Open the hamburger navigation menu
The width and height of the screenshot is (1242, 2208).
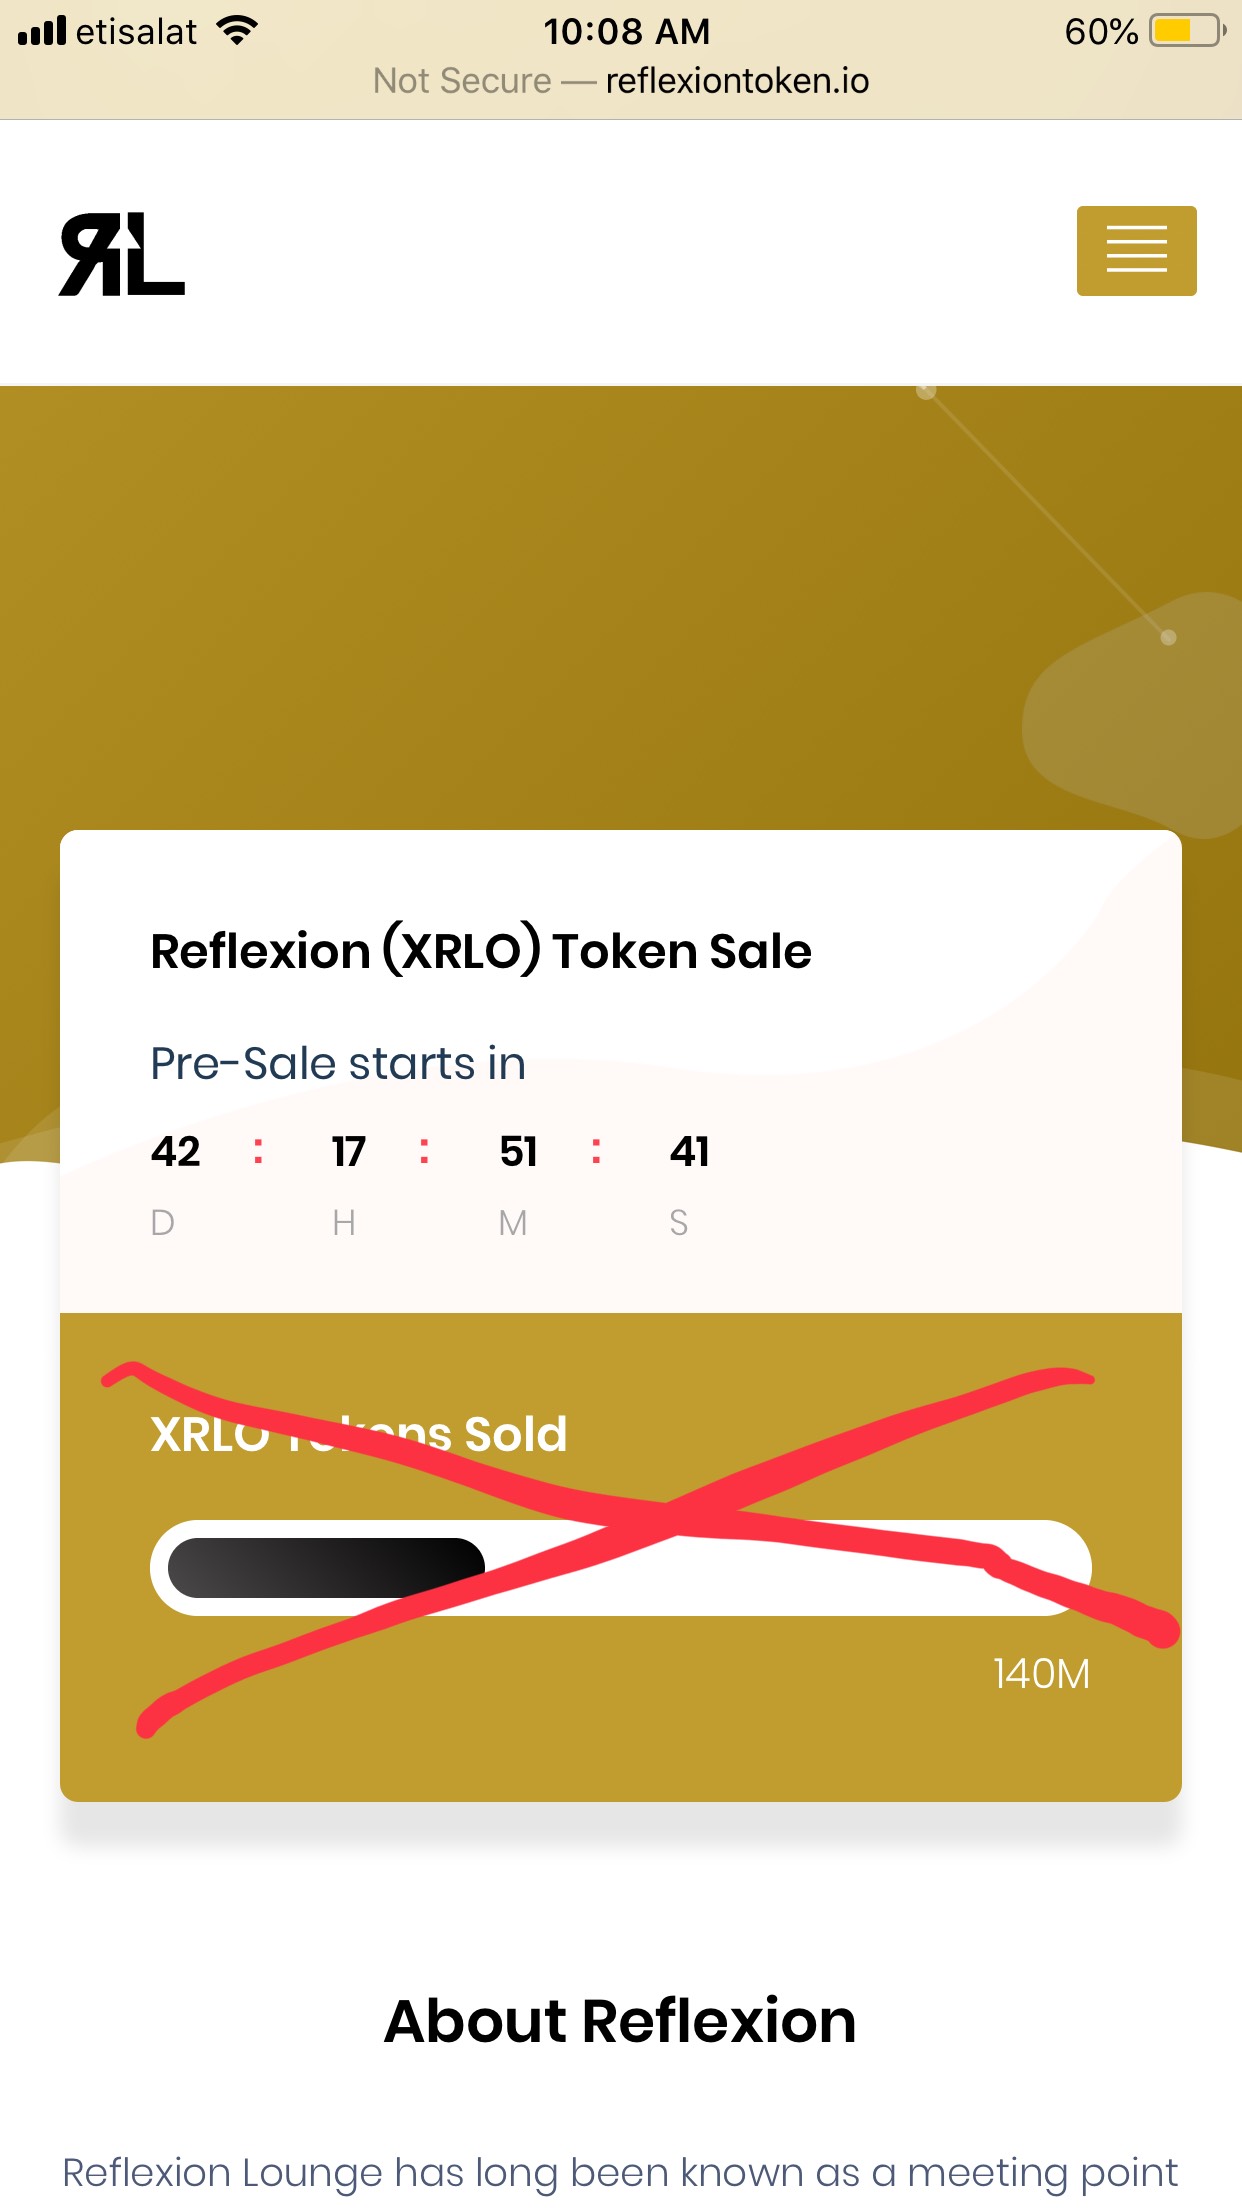(1136, 251)
